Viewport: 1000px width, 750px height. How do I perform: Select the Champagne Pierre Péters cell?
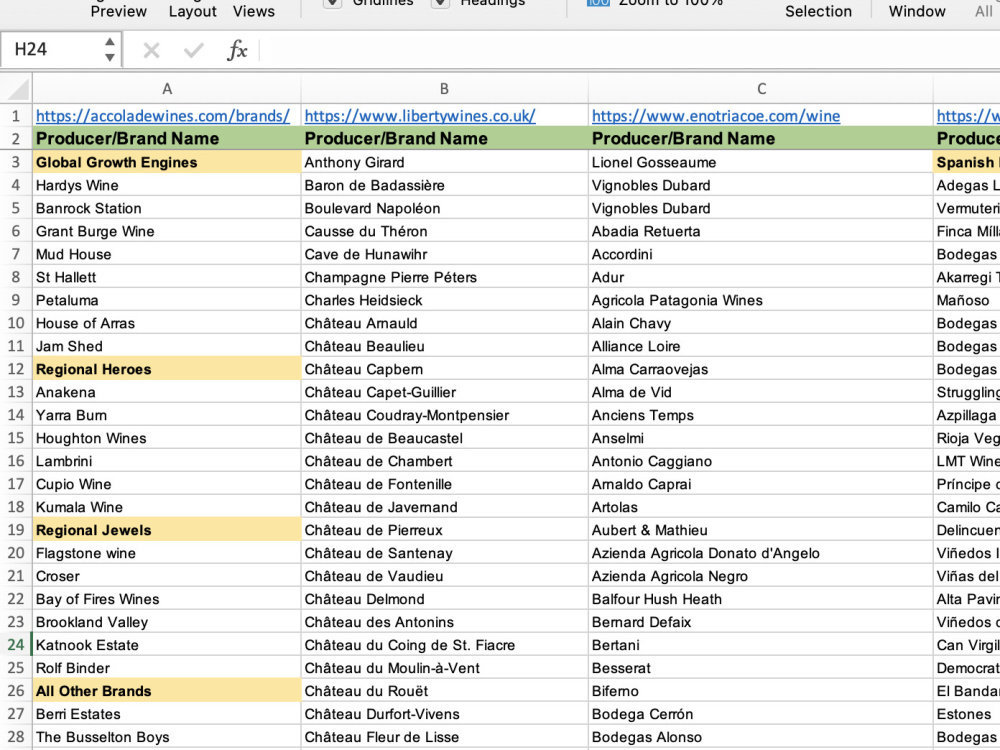tap(445, 277)
